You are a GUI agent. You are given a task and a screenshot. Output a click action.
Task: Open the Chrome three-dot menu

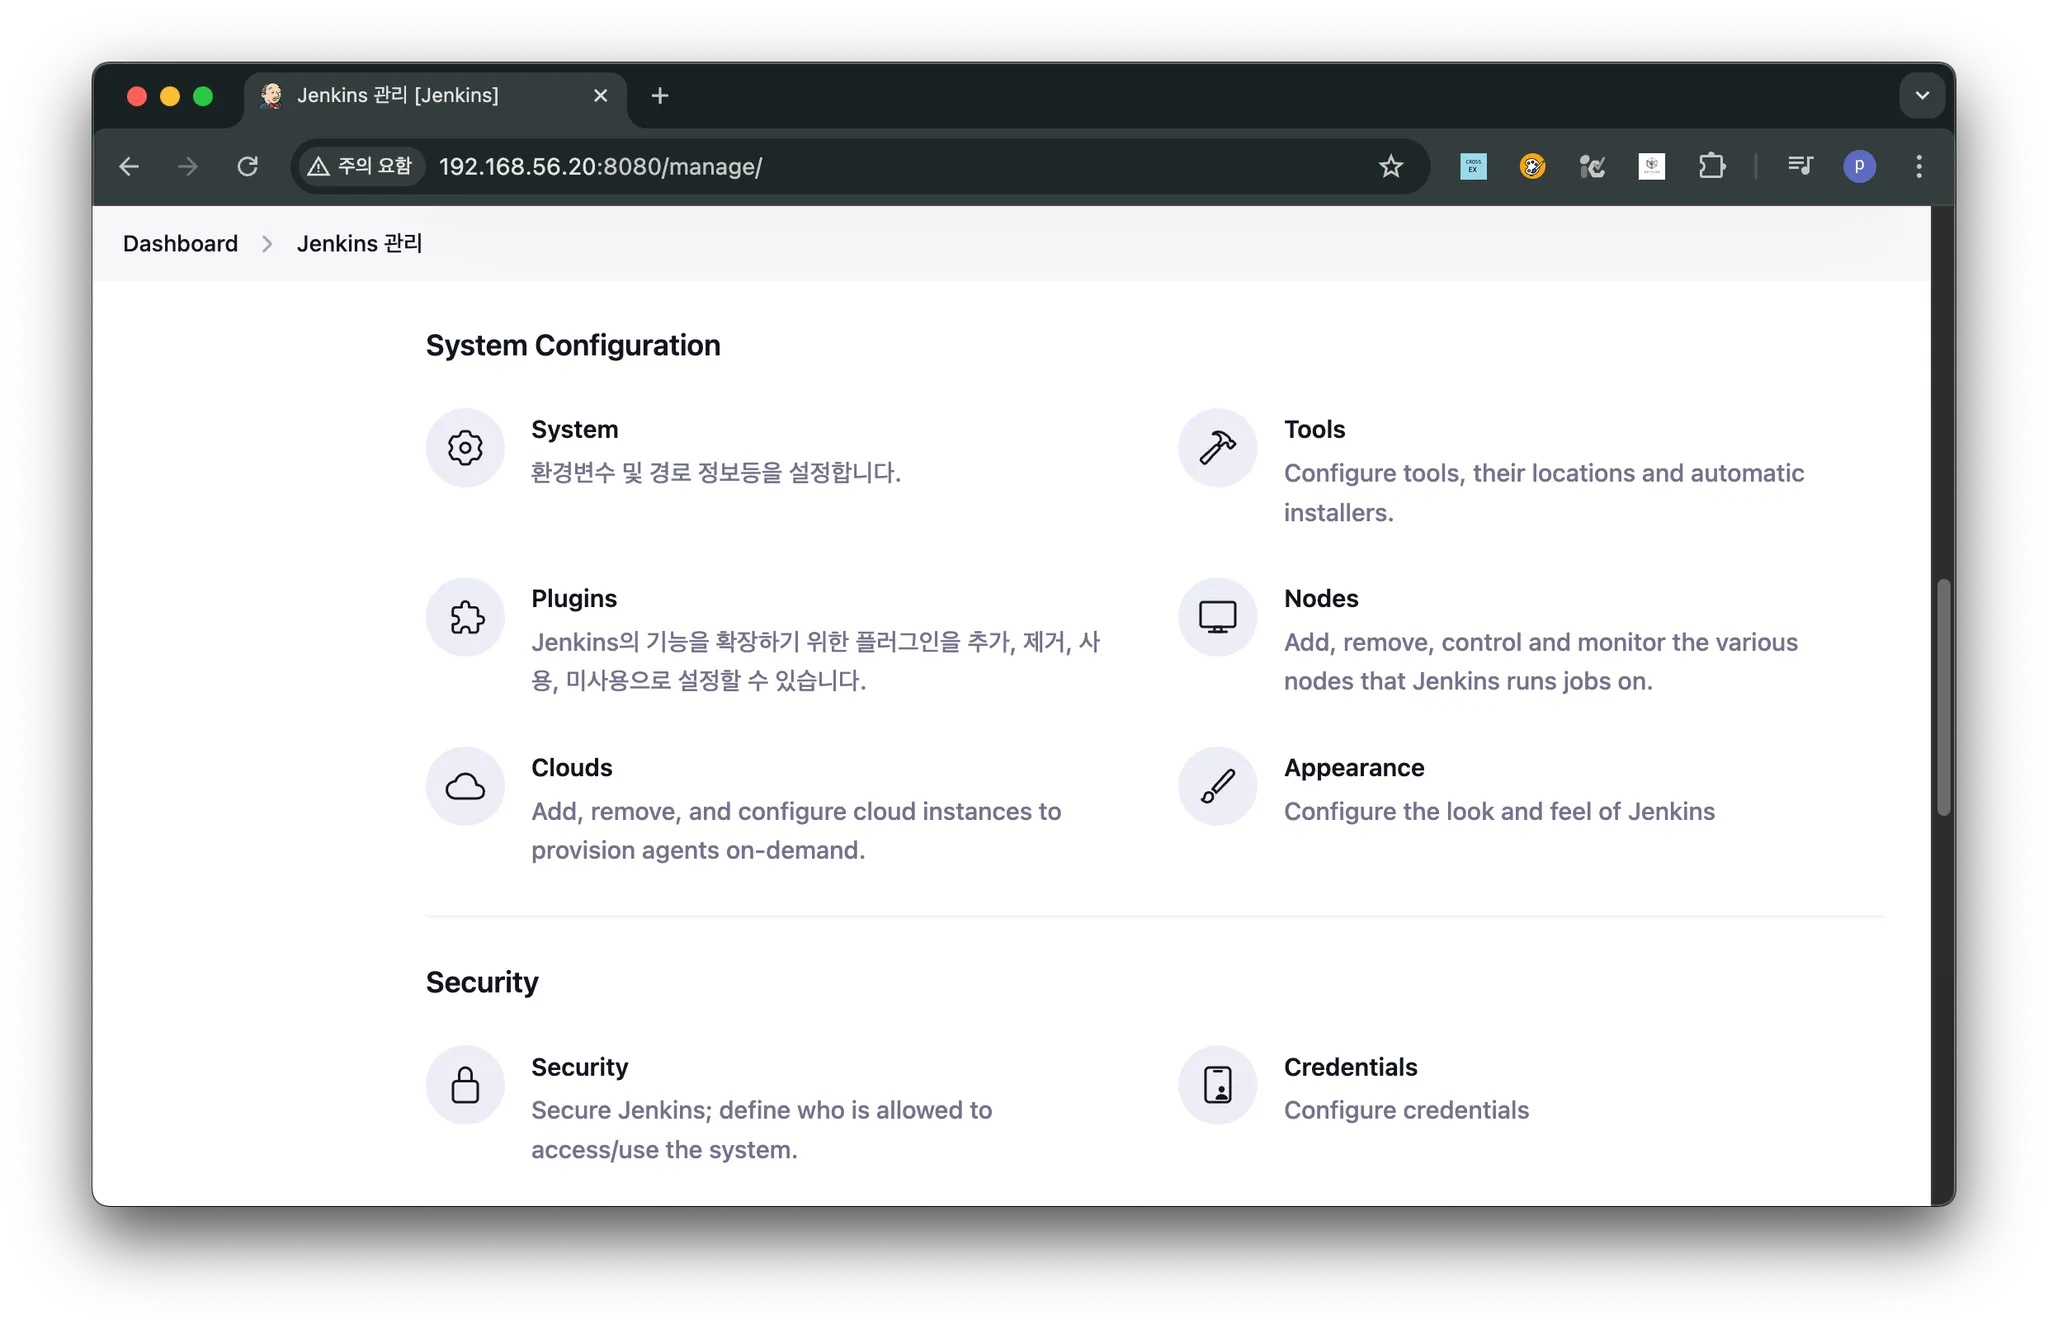[1918, 166]
